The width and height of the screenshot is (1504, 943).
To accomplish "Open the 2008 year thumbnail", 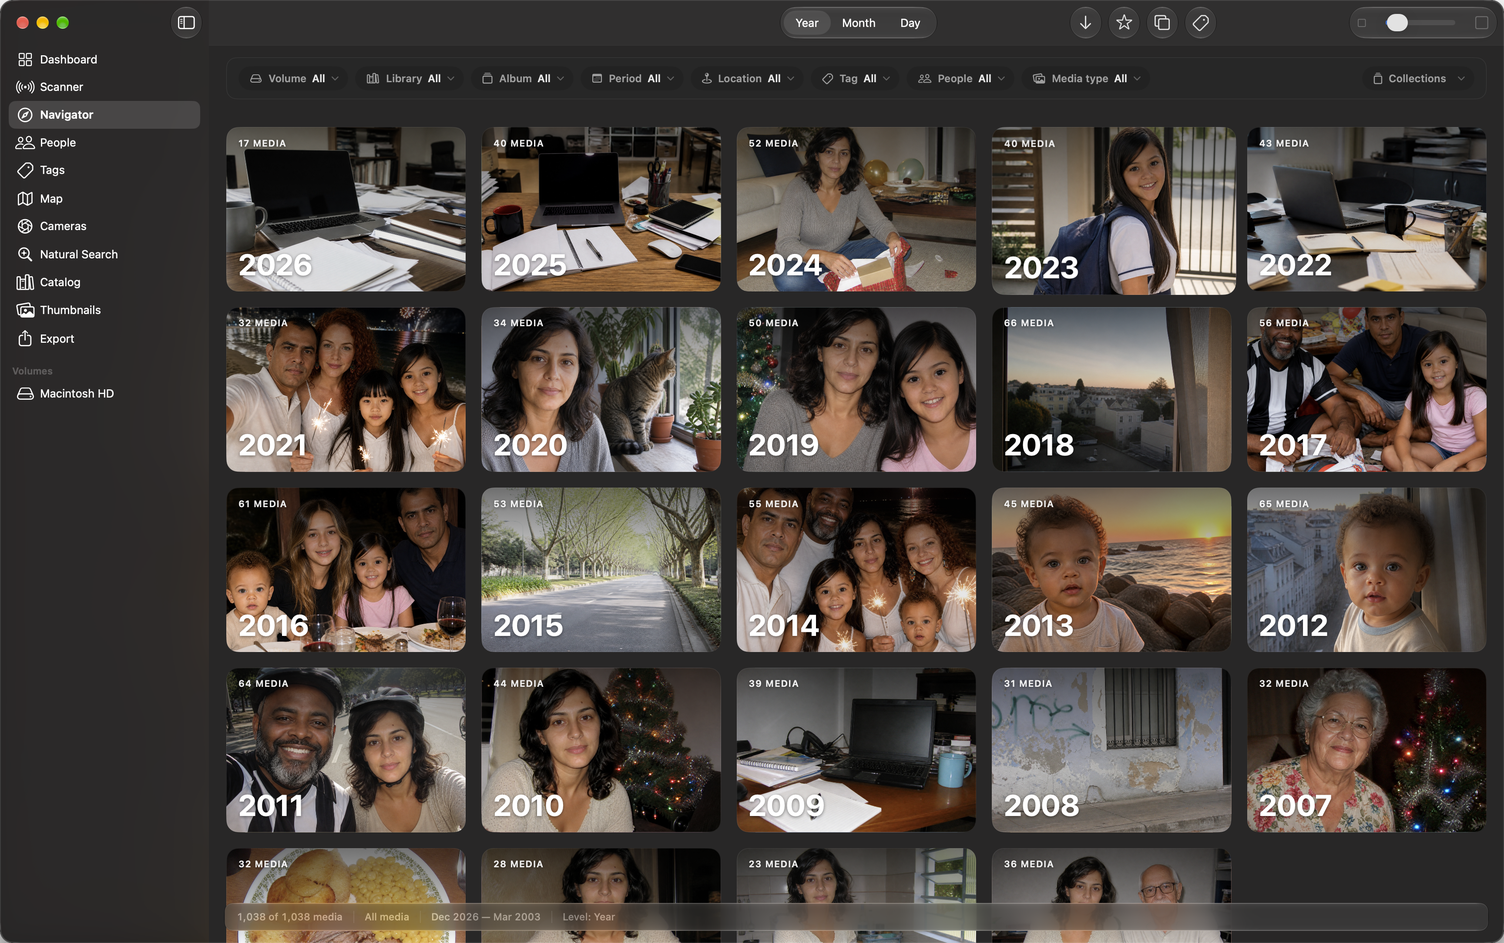I will [x=1111, y=750].
